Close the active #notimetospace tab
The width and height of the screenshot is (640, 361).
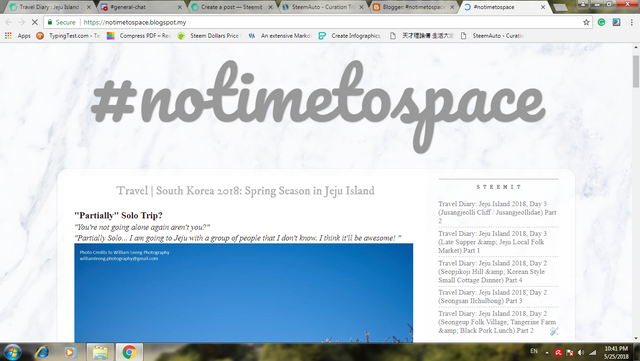coord(543,7)
